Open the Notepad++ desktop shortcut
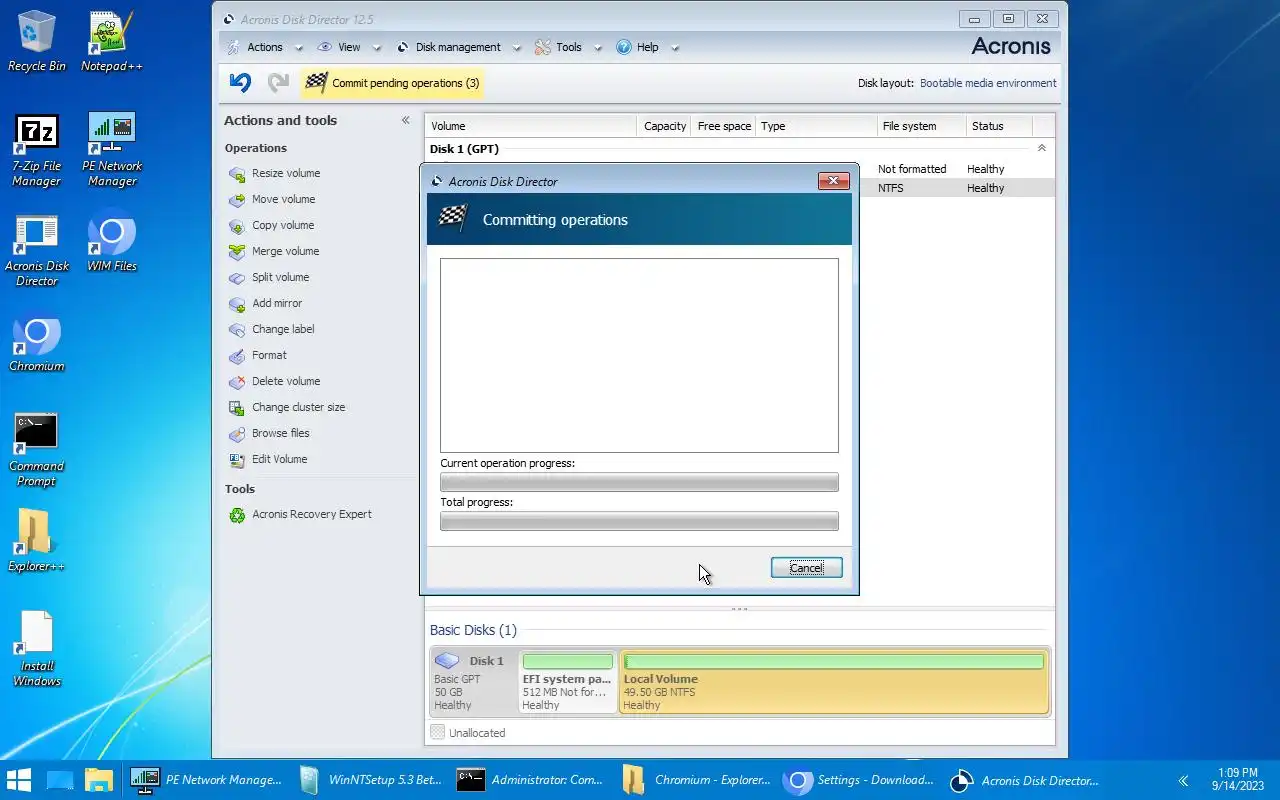Image resolution: width=1280 pixels, height=800 pixels. click(x=112, y=41)
